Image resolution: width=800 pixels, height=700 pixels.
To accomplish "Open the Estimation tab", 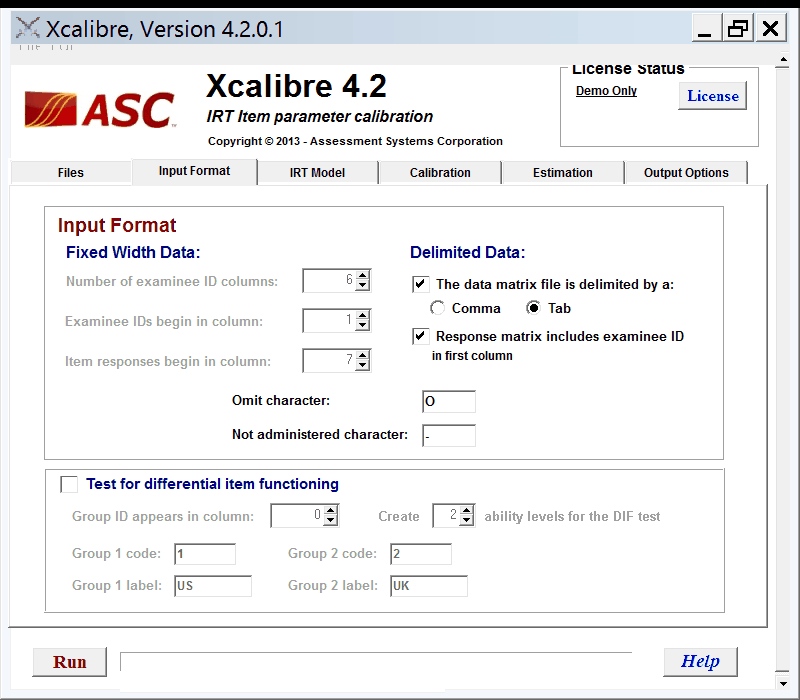I will pos(562,172).
